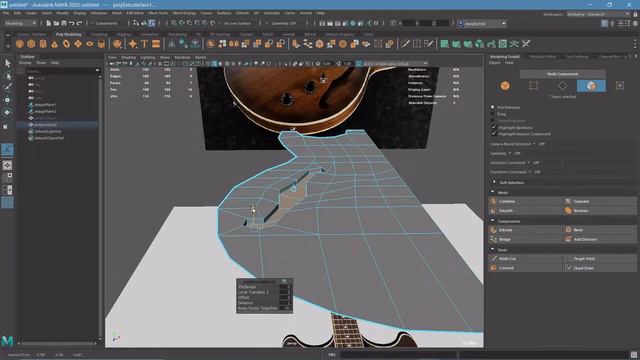
Task: Click the first green UV shelf icon
Action: 444,44
